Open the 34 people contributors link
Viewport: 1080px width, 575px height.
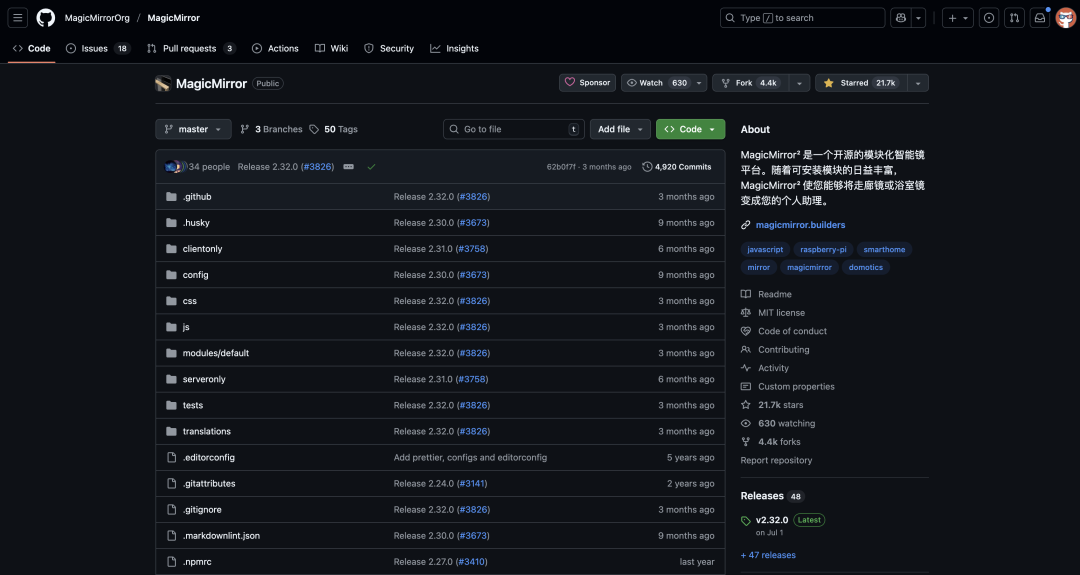tap(209, 167)
